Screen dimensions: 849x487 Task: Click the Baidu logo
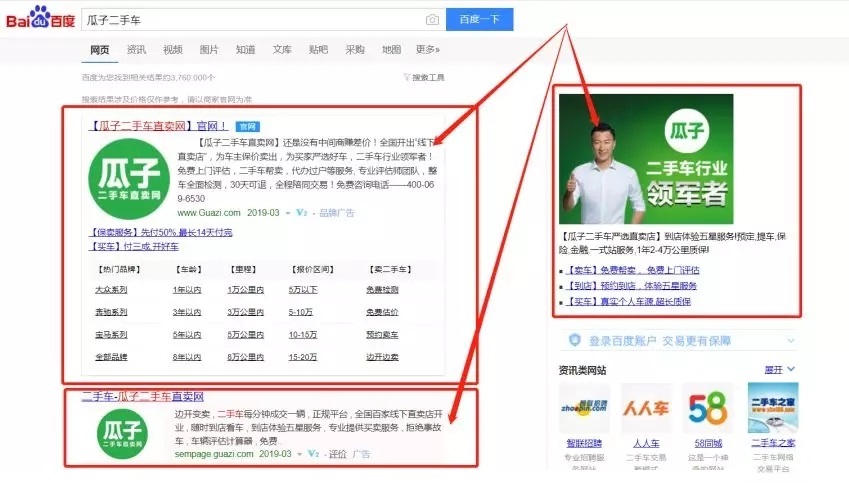pos(40,18)
